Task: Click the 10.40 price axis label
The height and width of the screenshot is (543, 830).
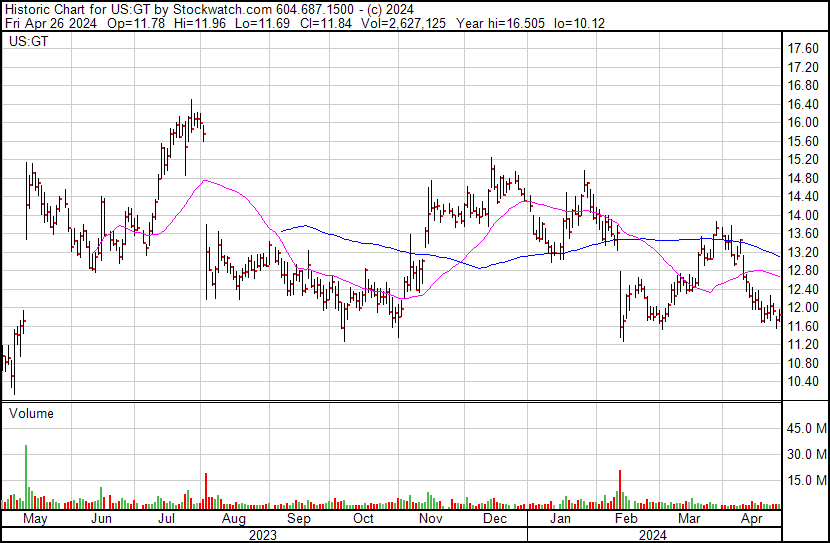Action: pos(804,382)
